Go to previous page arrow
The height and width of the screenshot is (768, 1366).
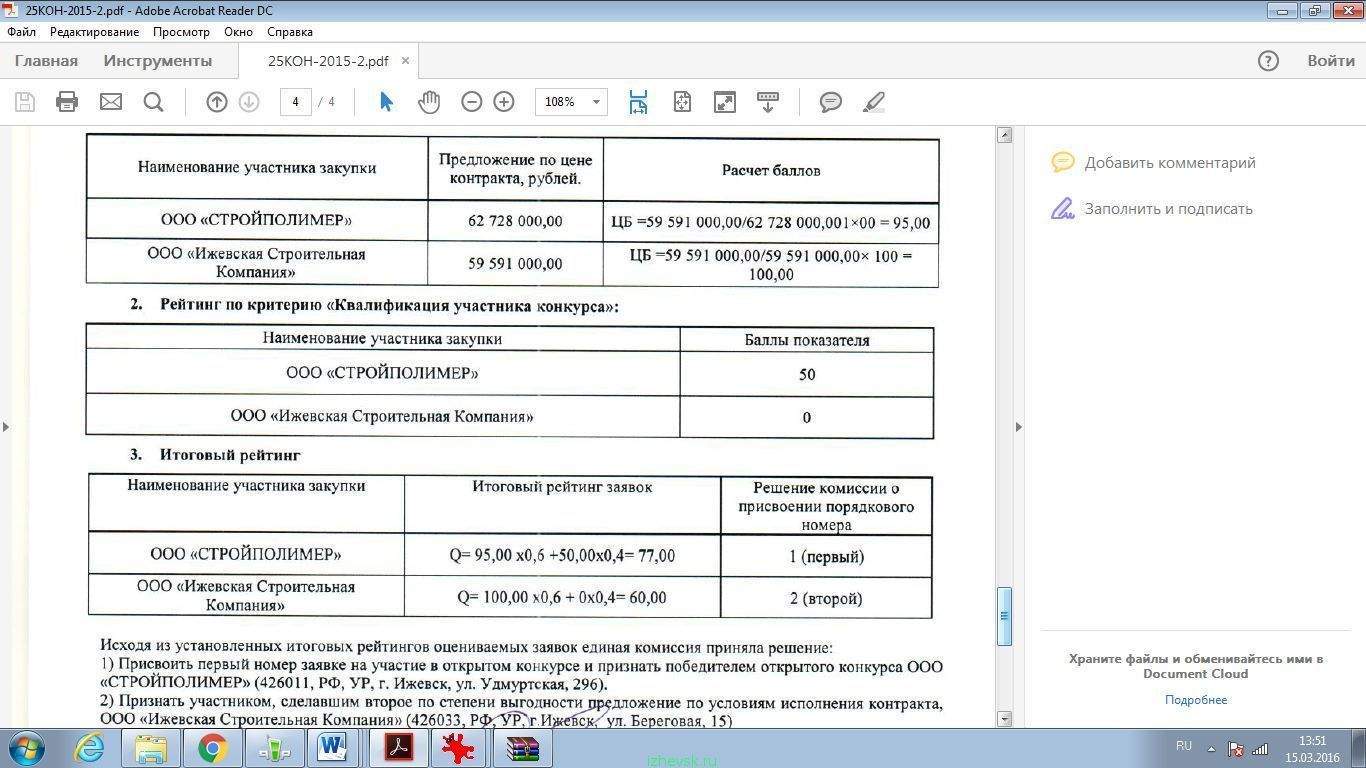[217, 102]
